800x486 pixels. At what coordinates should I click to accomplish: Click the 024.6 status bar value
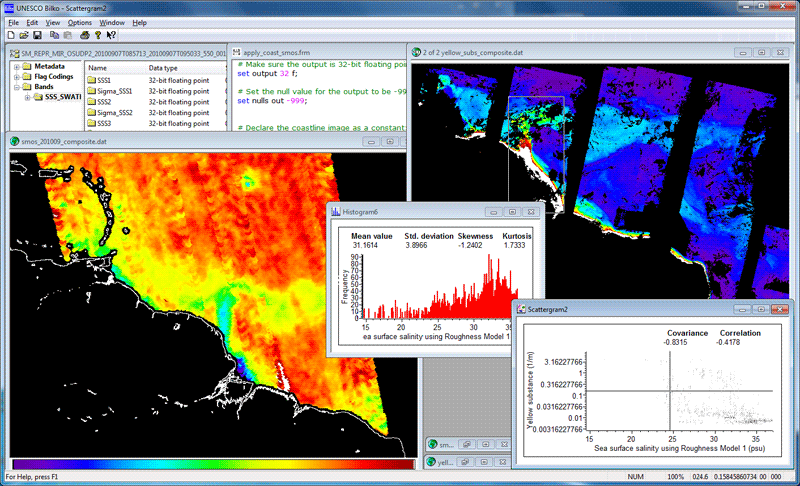pos(700,476)
